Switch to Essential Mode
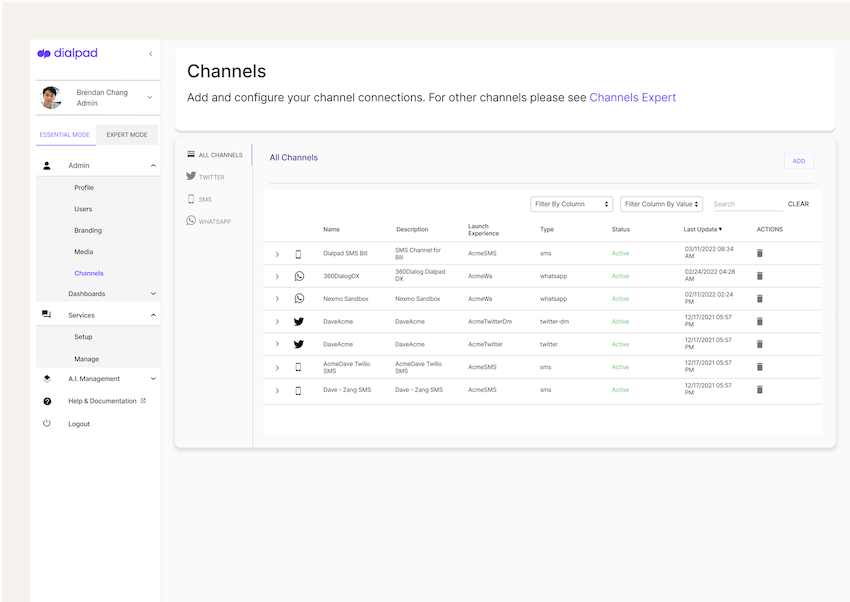Image resolution: width=850 pixels, height=602 pixels. click(65, 135)
